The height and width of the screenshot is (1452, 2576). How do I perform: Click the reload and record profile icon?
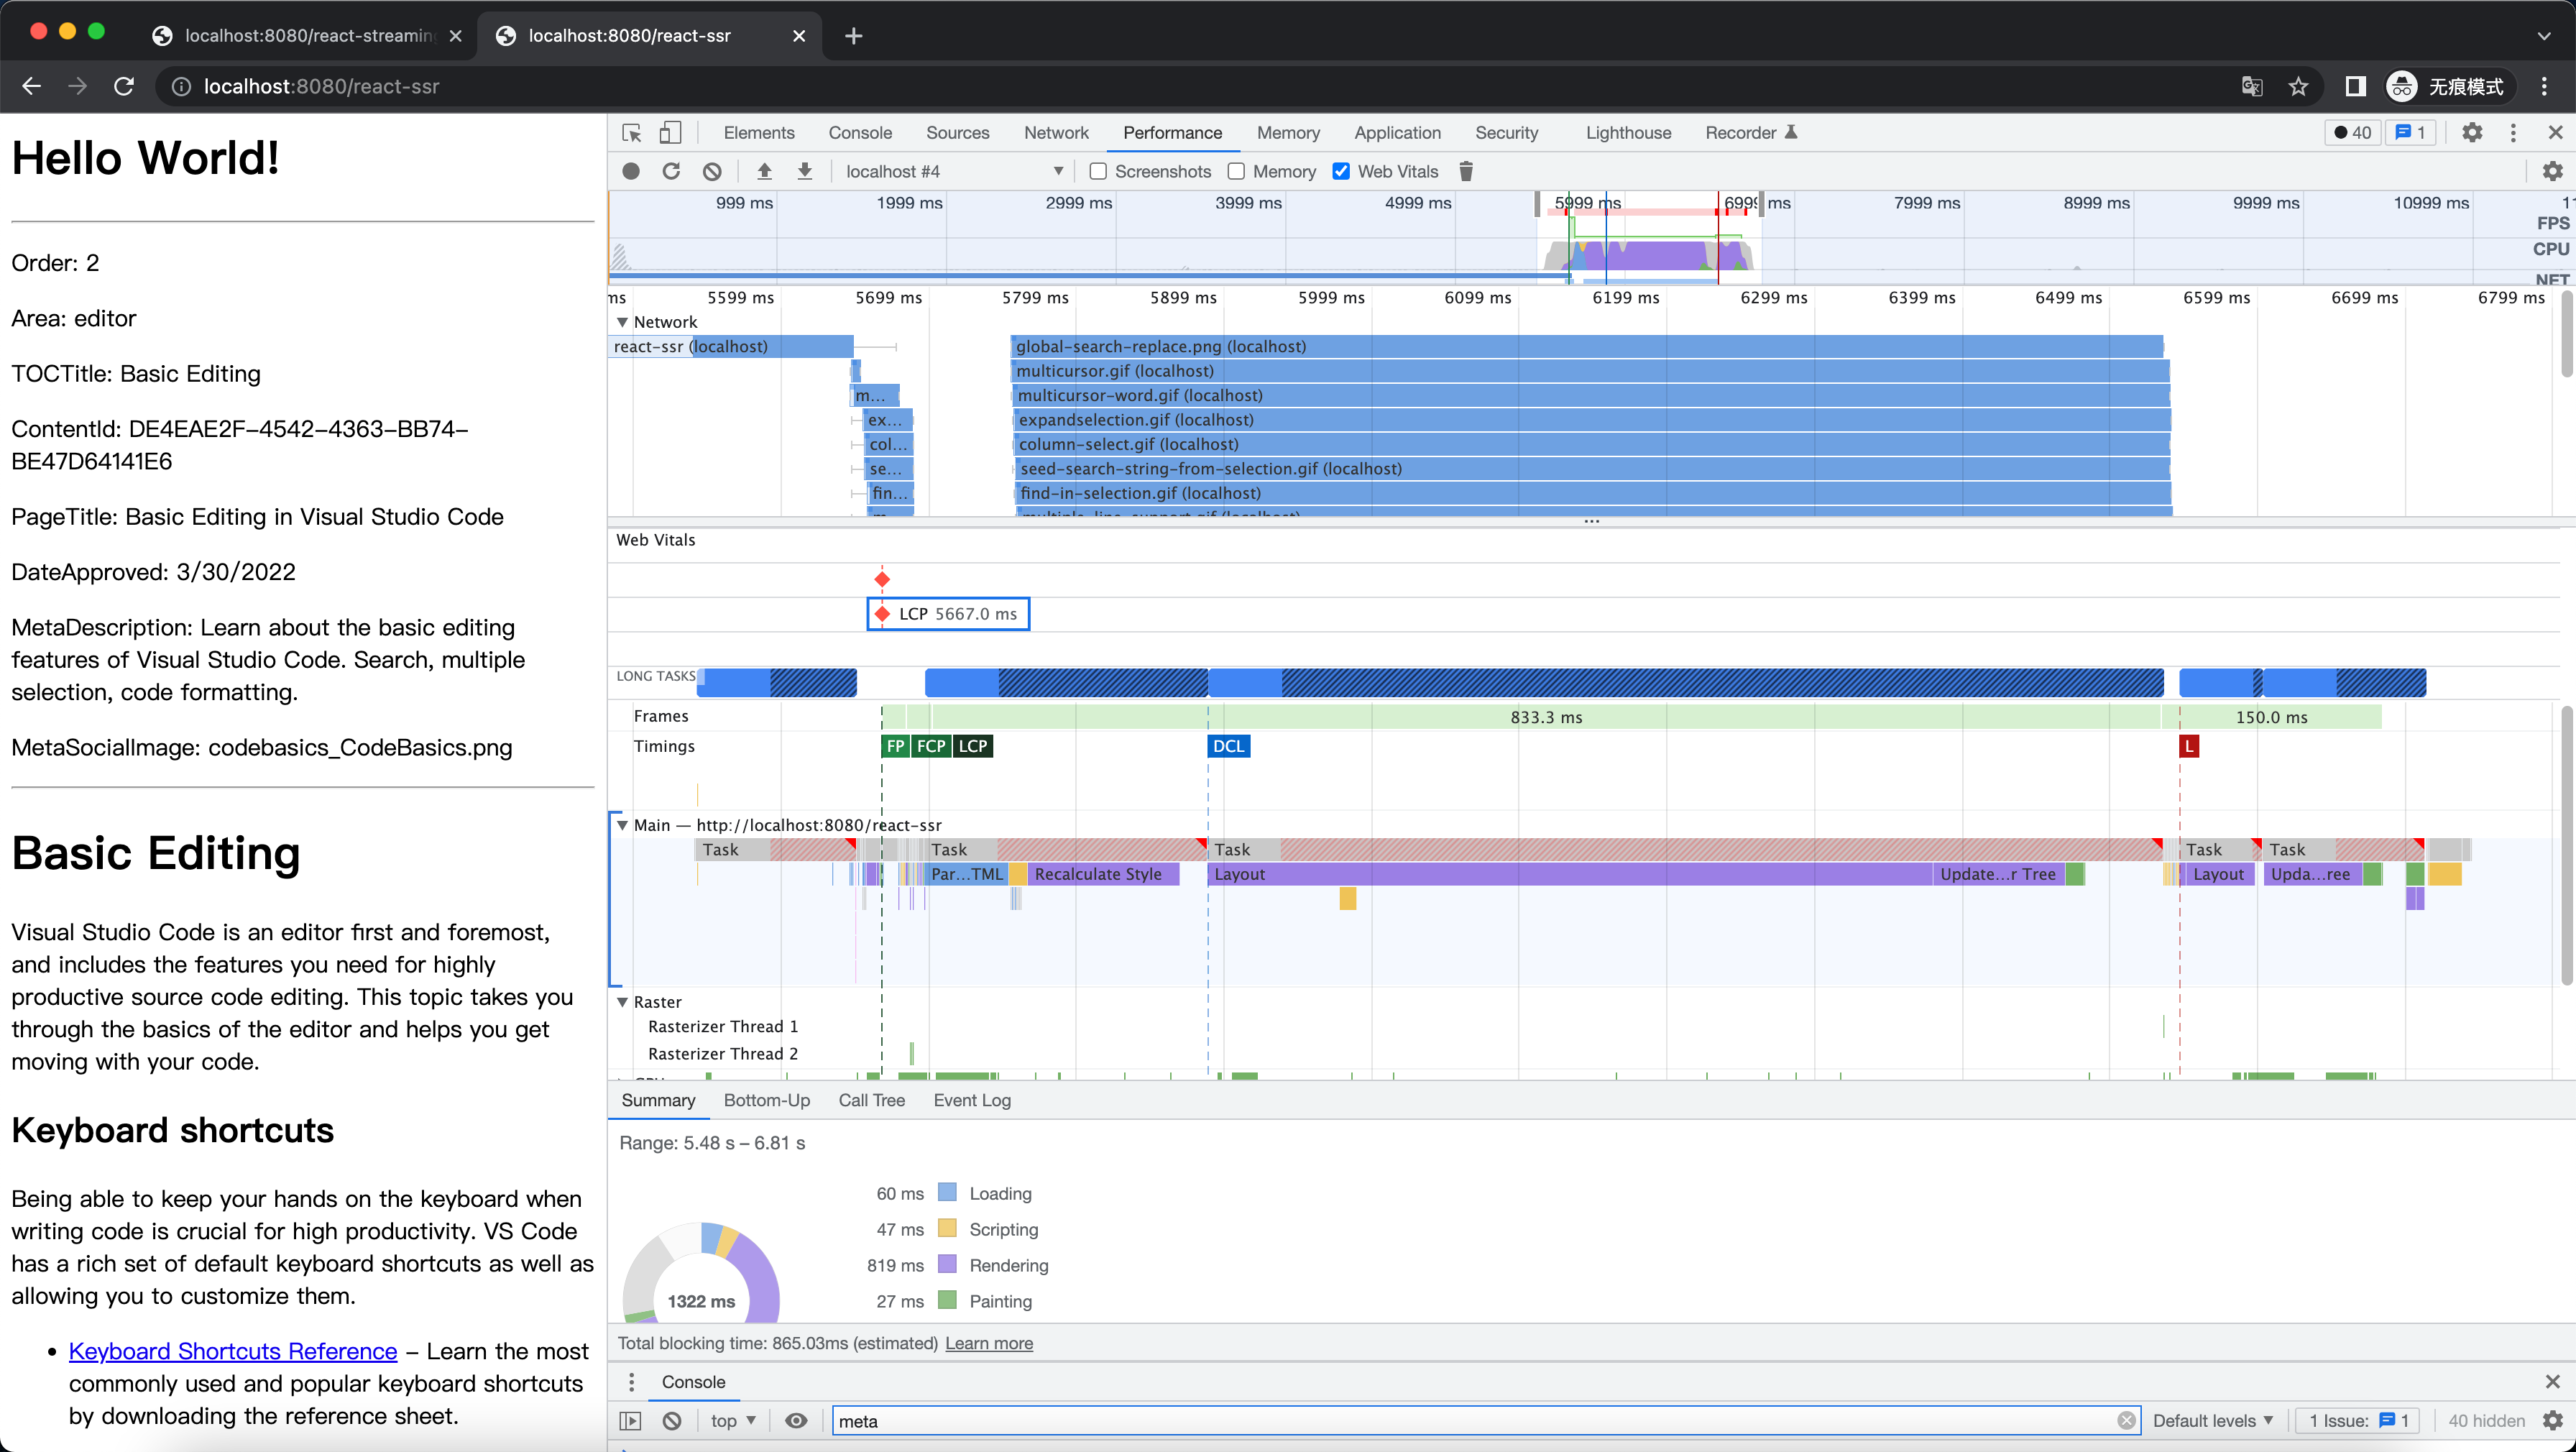[671, 171]
